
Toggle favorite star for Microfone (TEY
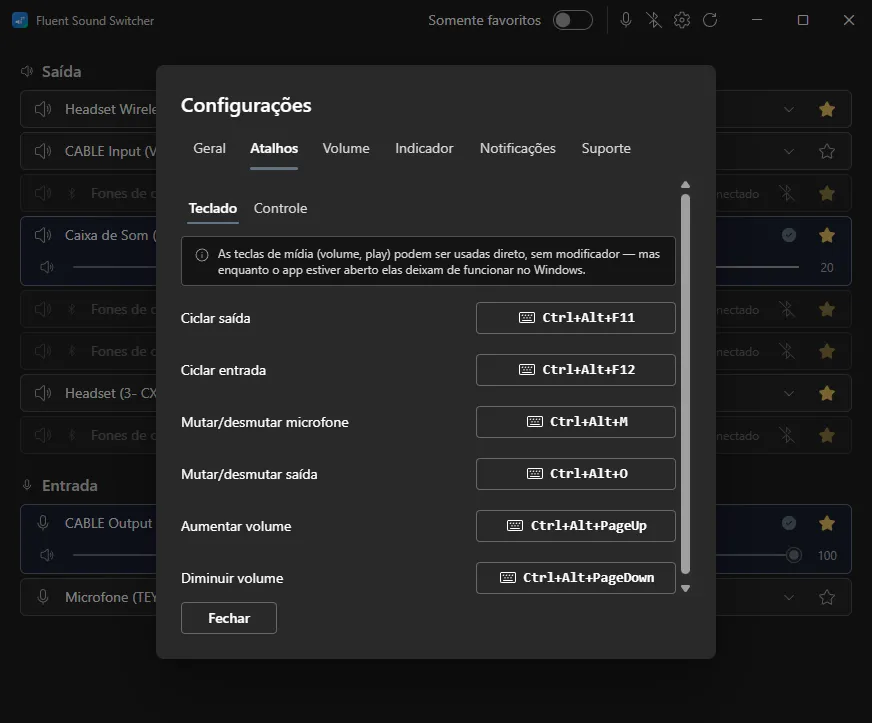point(827,597)
